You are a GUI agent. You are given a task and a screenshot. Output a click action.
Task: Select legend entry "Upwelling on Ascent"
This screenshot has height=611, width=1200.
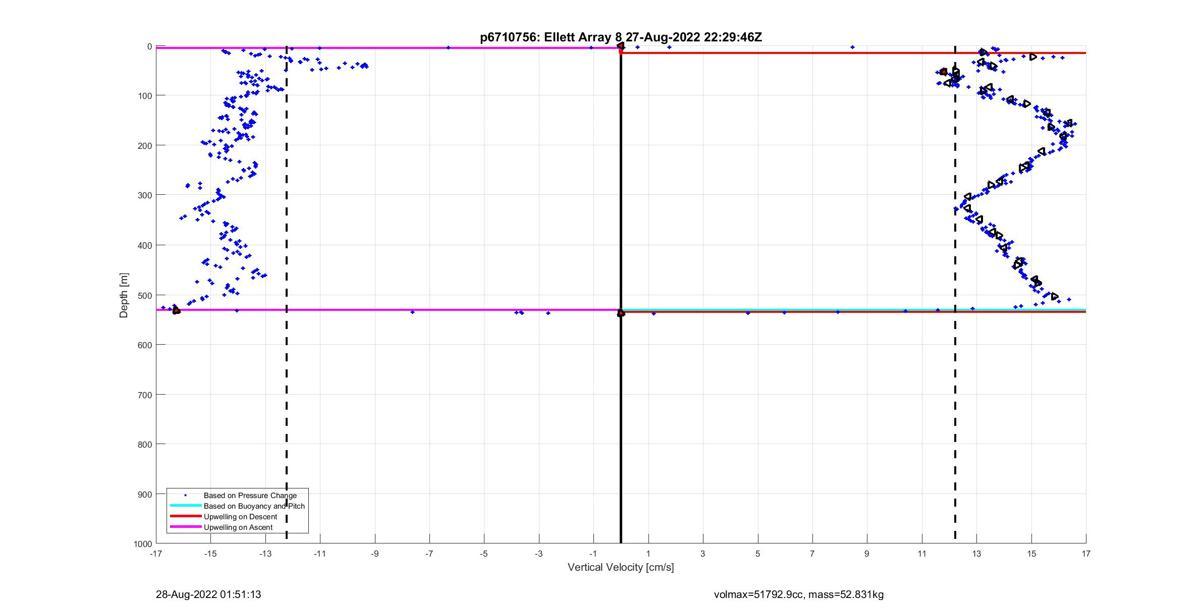(238, 527)
